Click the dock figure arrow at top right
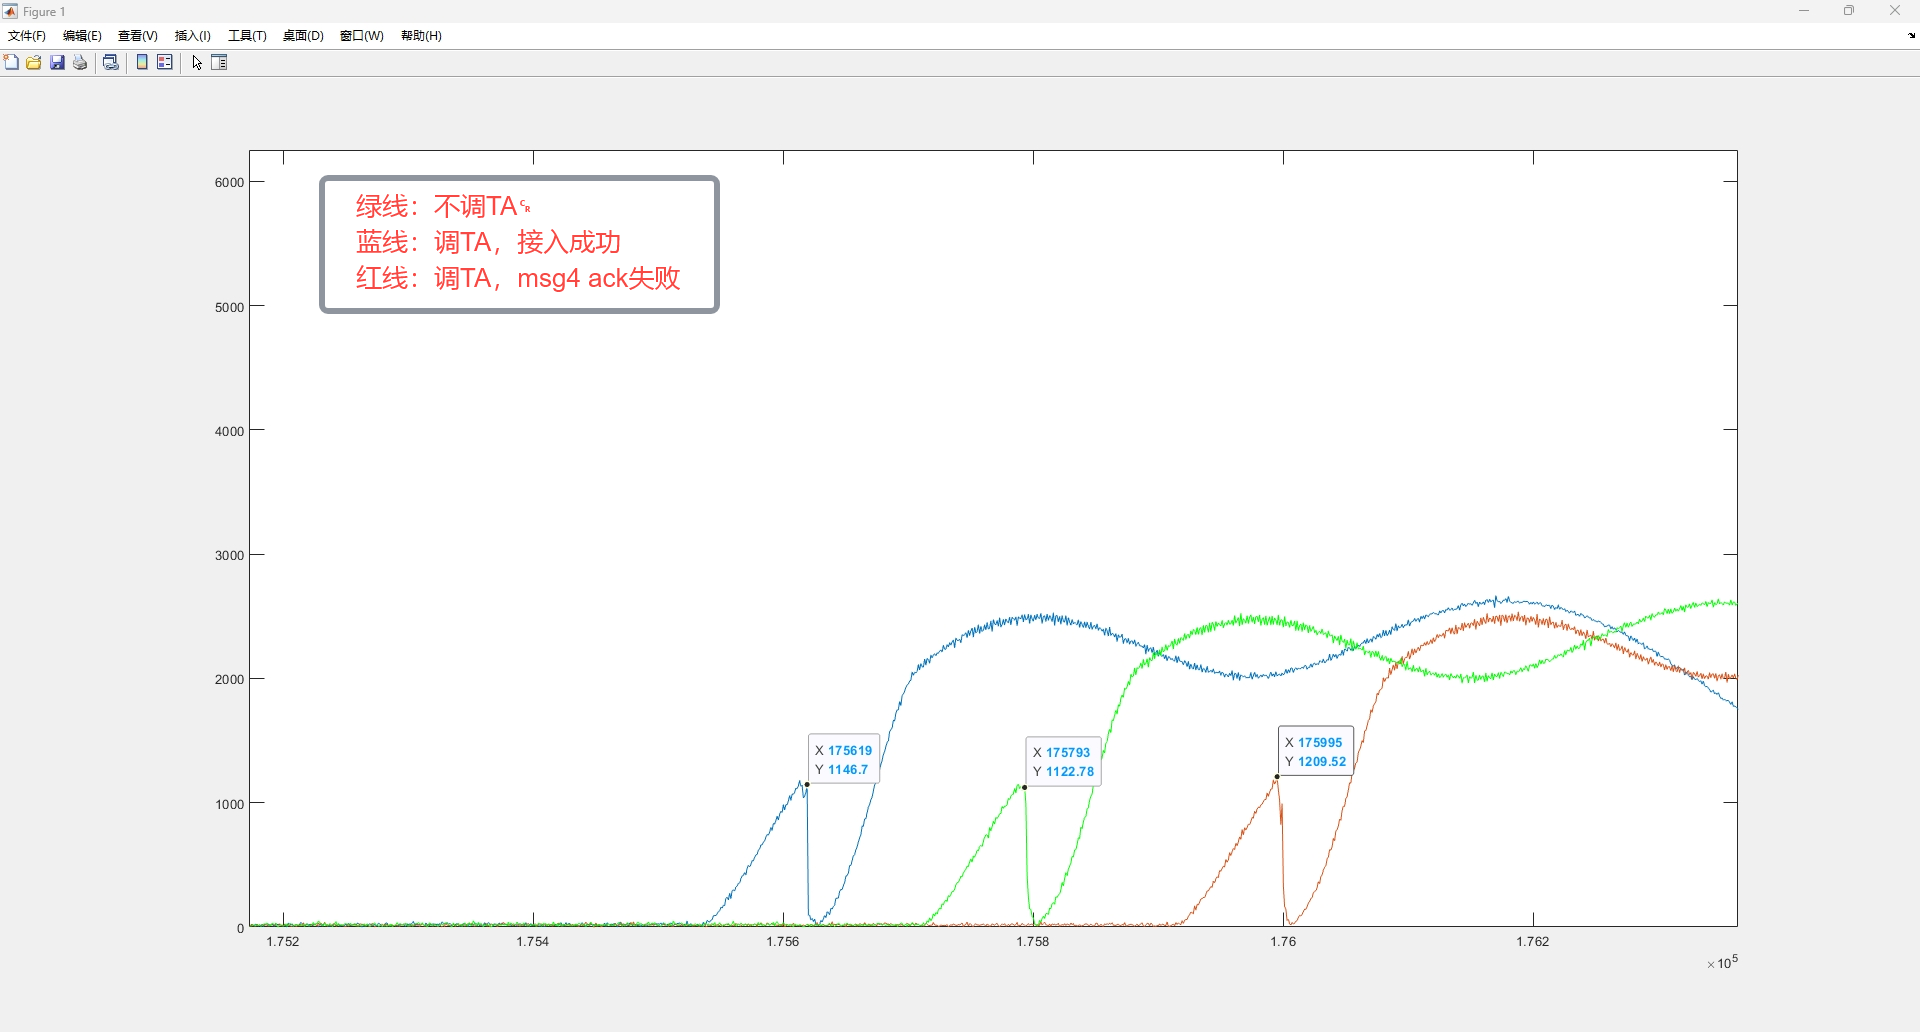This screenshot has width=1920, height=1032. click(1911, 36)
